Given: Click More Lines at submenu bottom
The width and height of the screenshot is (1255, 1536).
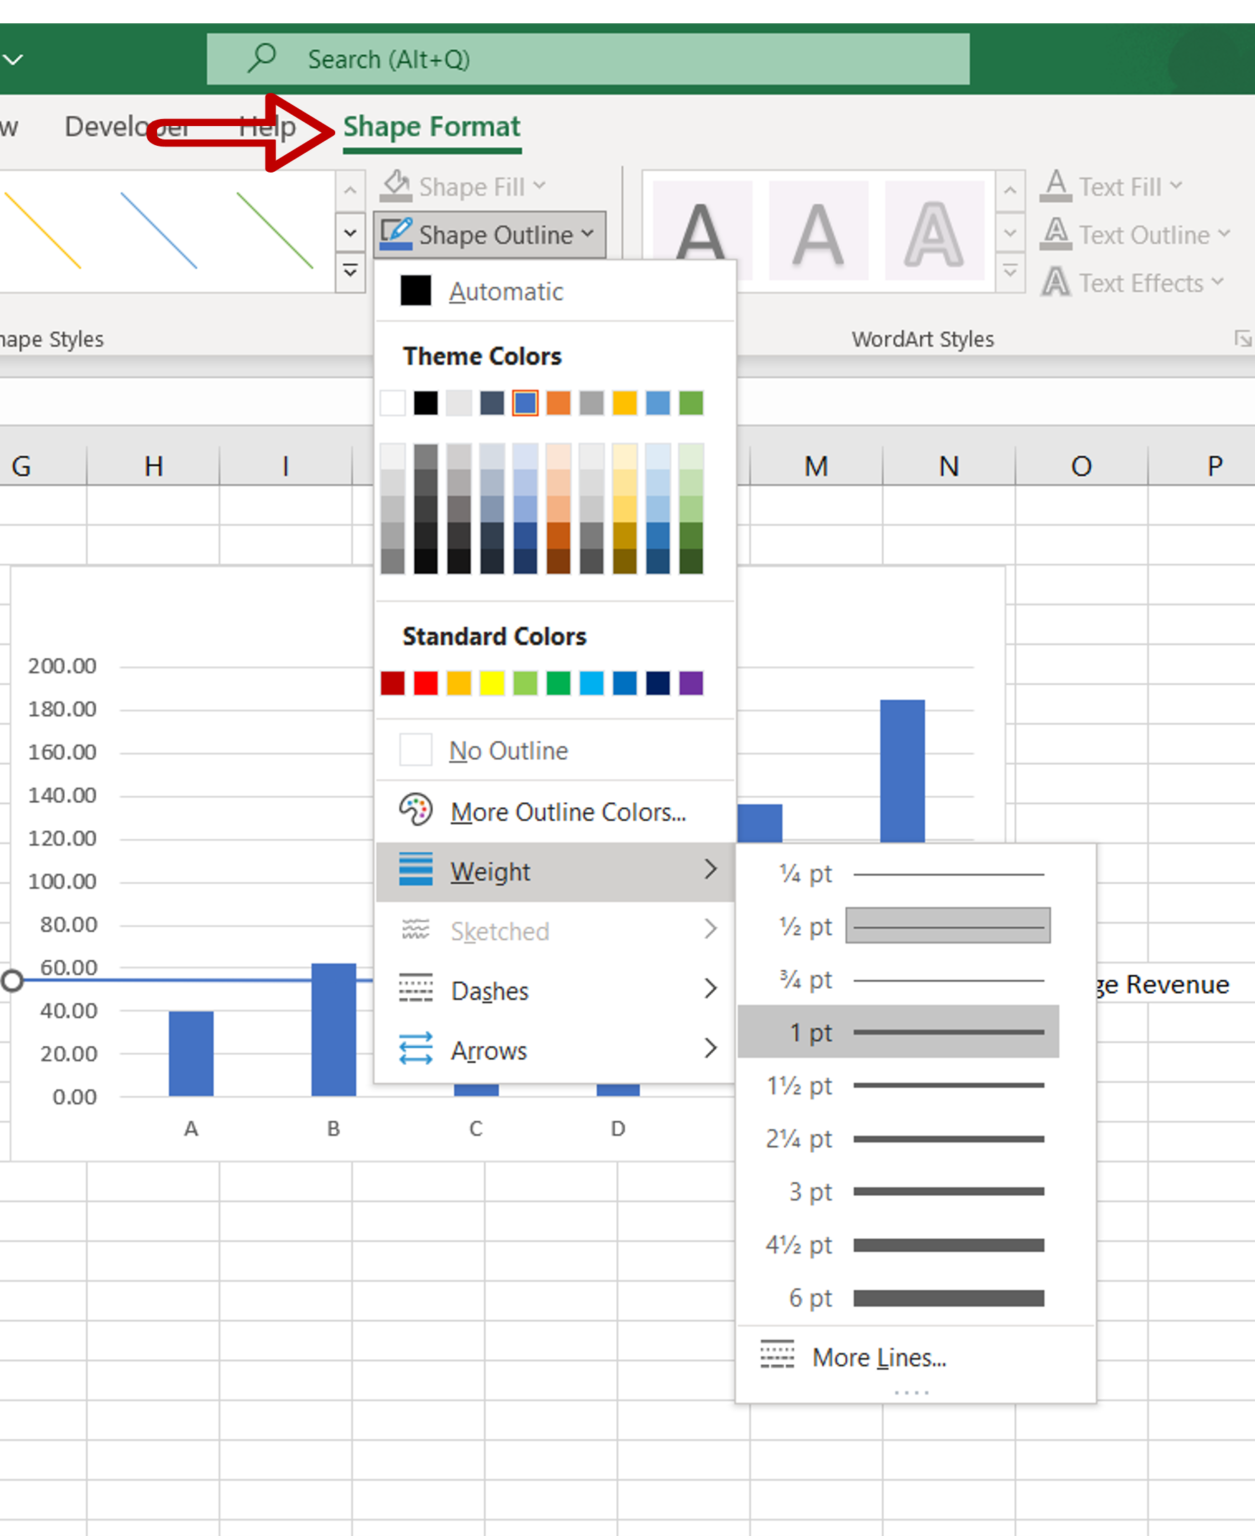Looking at the screenshot, I should click(879, 1357).
